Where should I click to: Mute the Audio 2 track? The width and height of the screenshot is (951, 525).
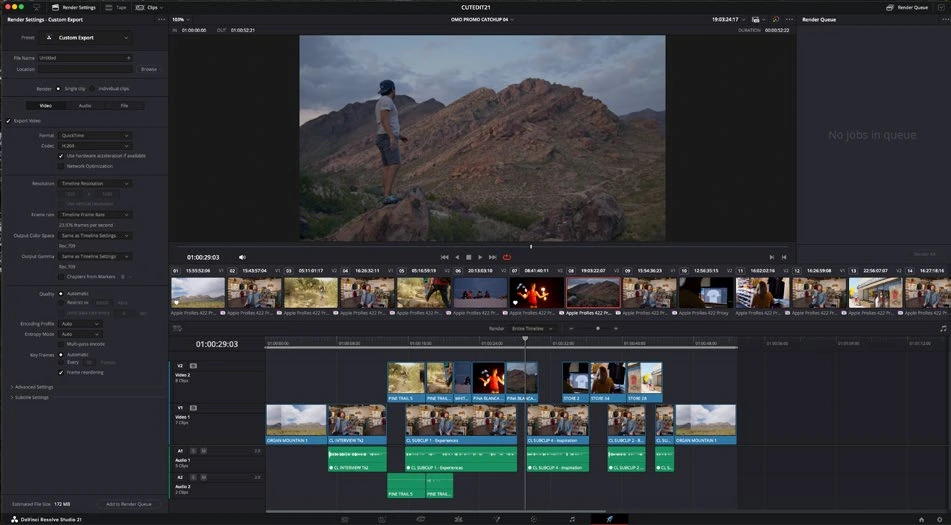pos(203,478)
